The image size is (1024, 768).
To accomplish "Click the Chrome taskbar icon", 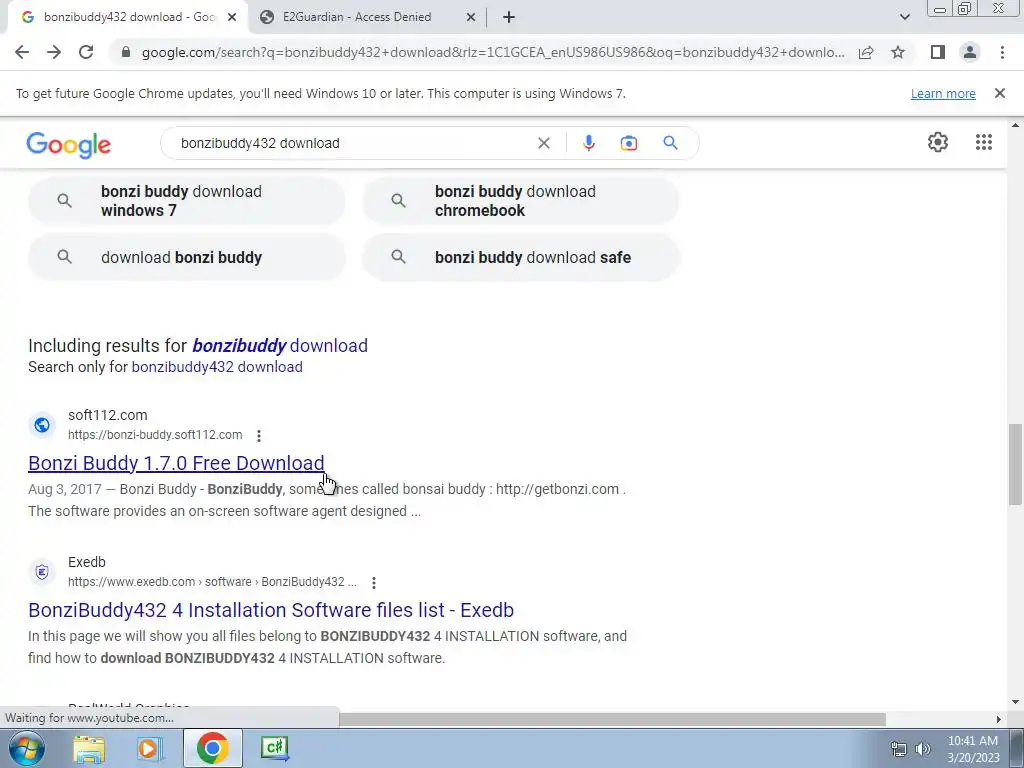I will [212, 748].
